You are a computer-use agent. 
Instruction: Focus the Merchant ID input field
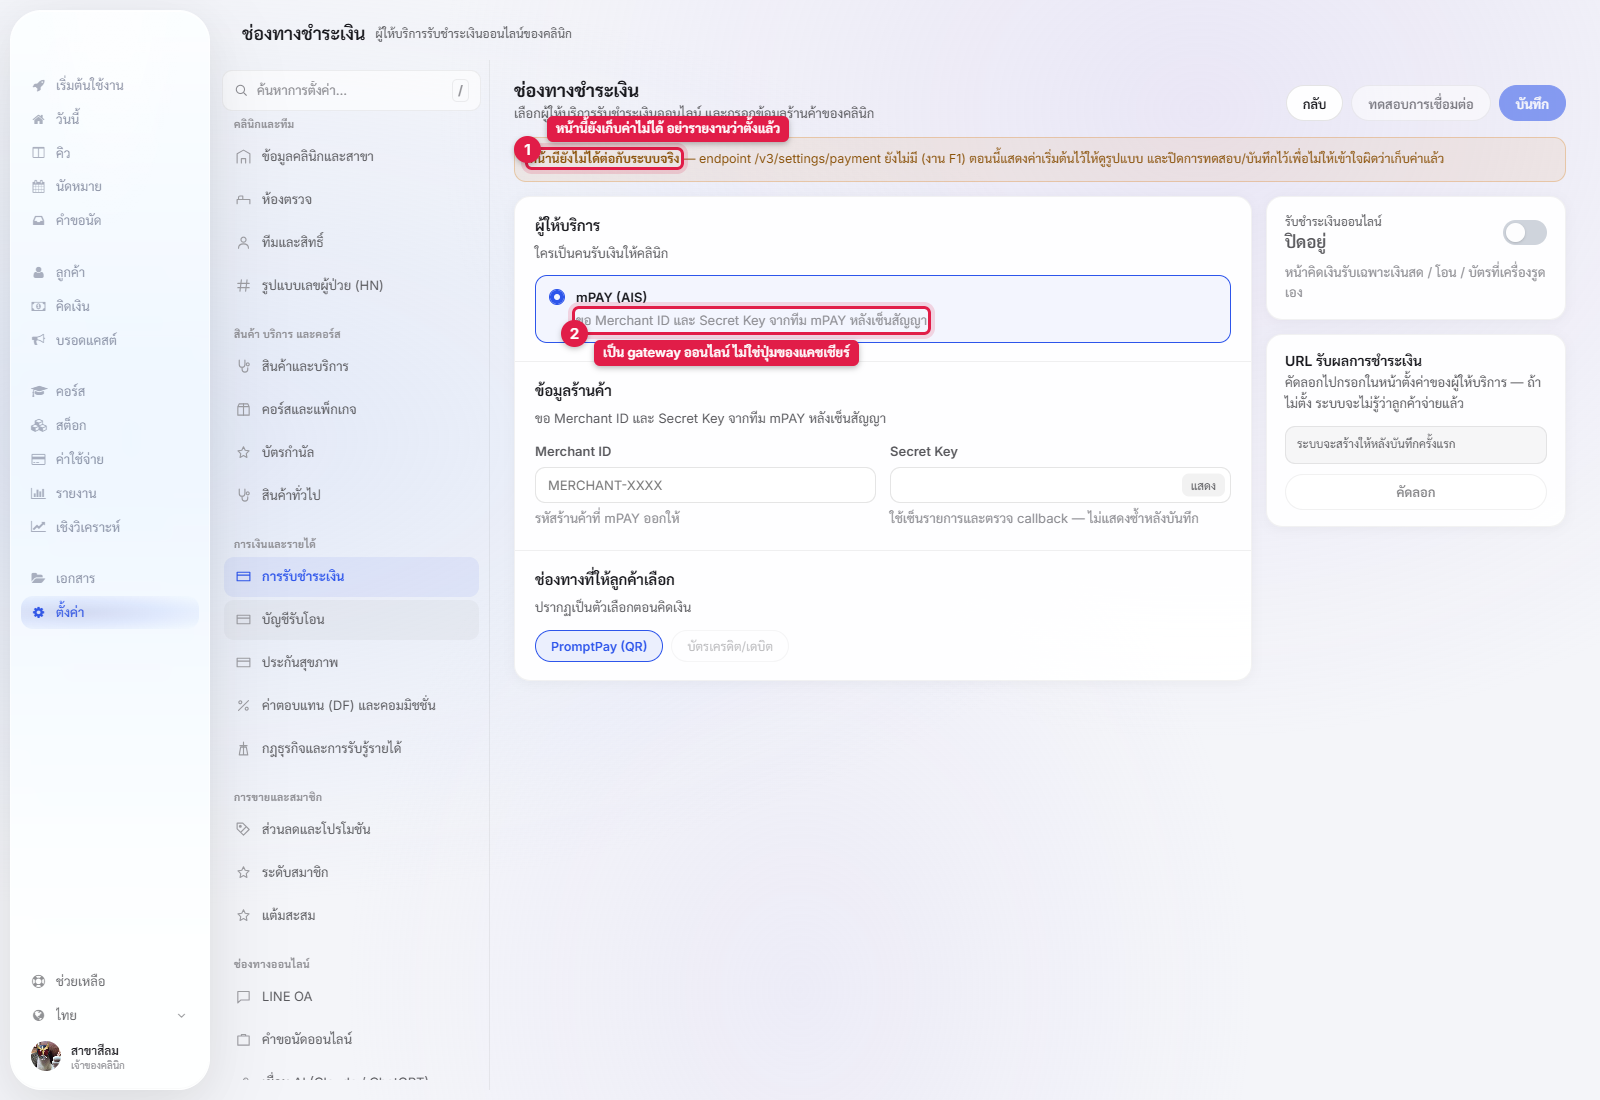(x=705, y=485)
